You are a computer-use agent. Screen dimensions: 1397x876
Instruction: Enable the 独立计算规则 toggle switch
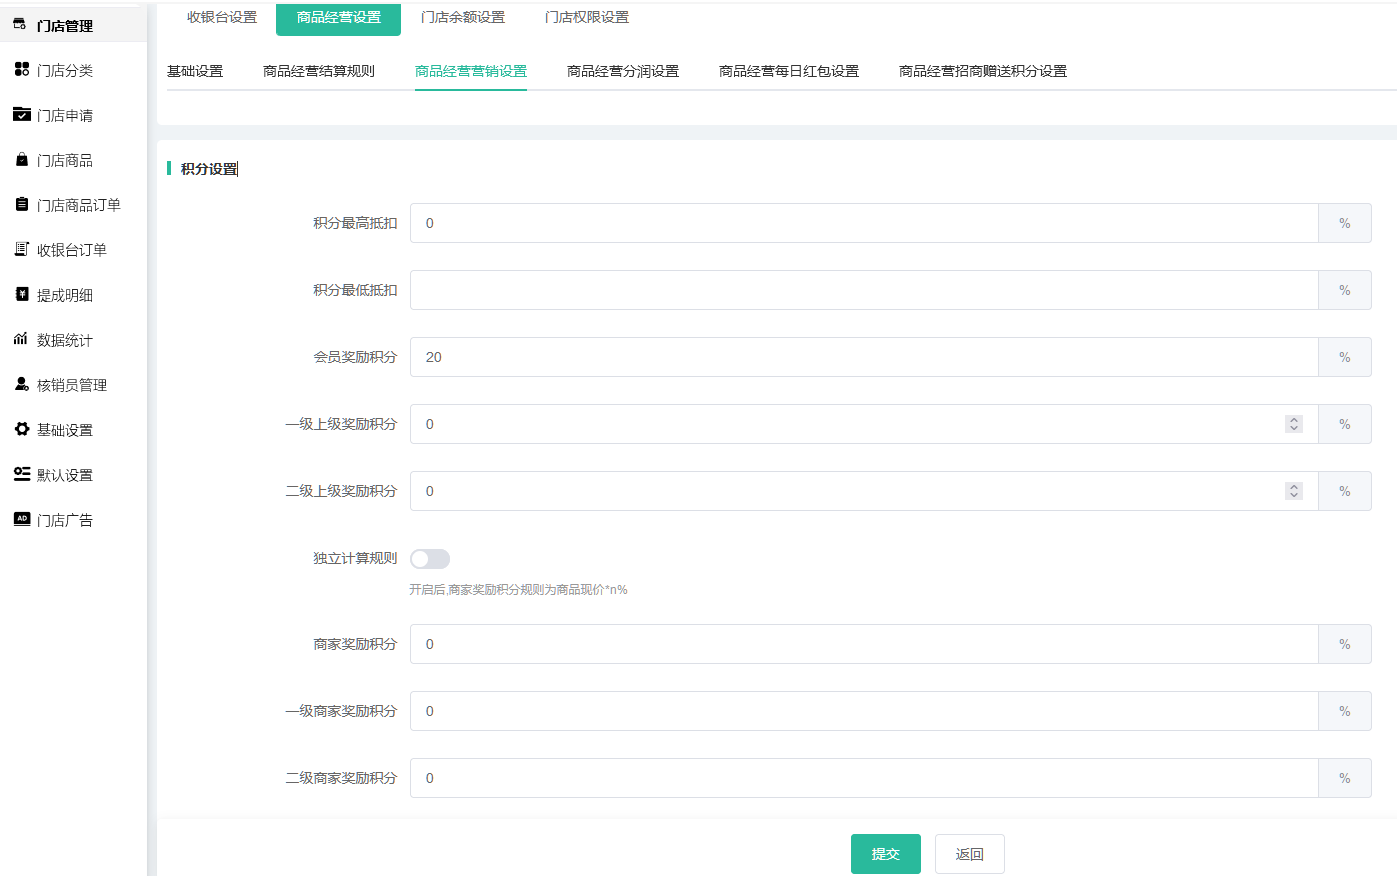(x=430, y=559)
